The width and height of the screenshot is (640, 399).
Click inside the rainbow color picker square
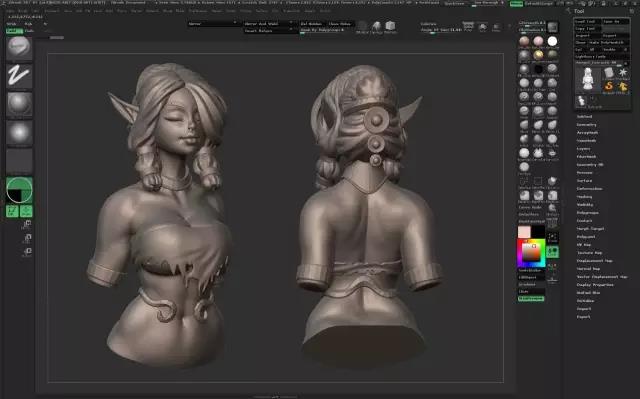531,253
